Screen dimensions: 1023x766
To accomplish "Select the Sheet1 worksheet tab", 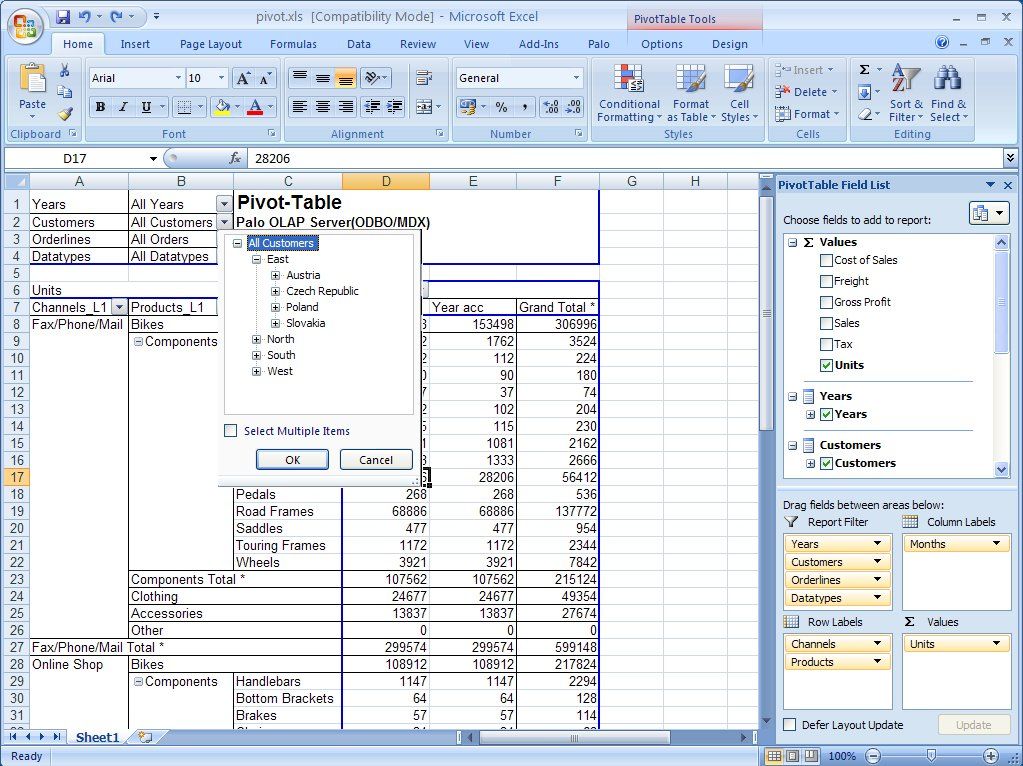I will (98, 737).
